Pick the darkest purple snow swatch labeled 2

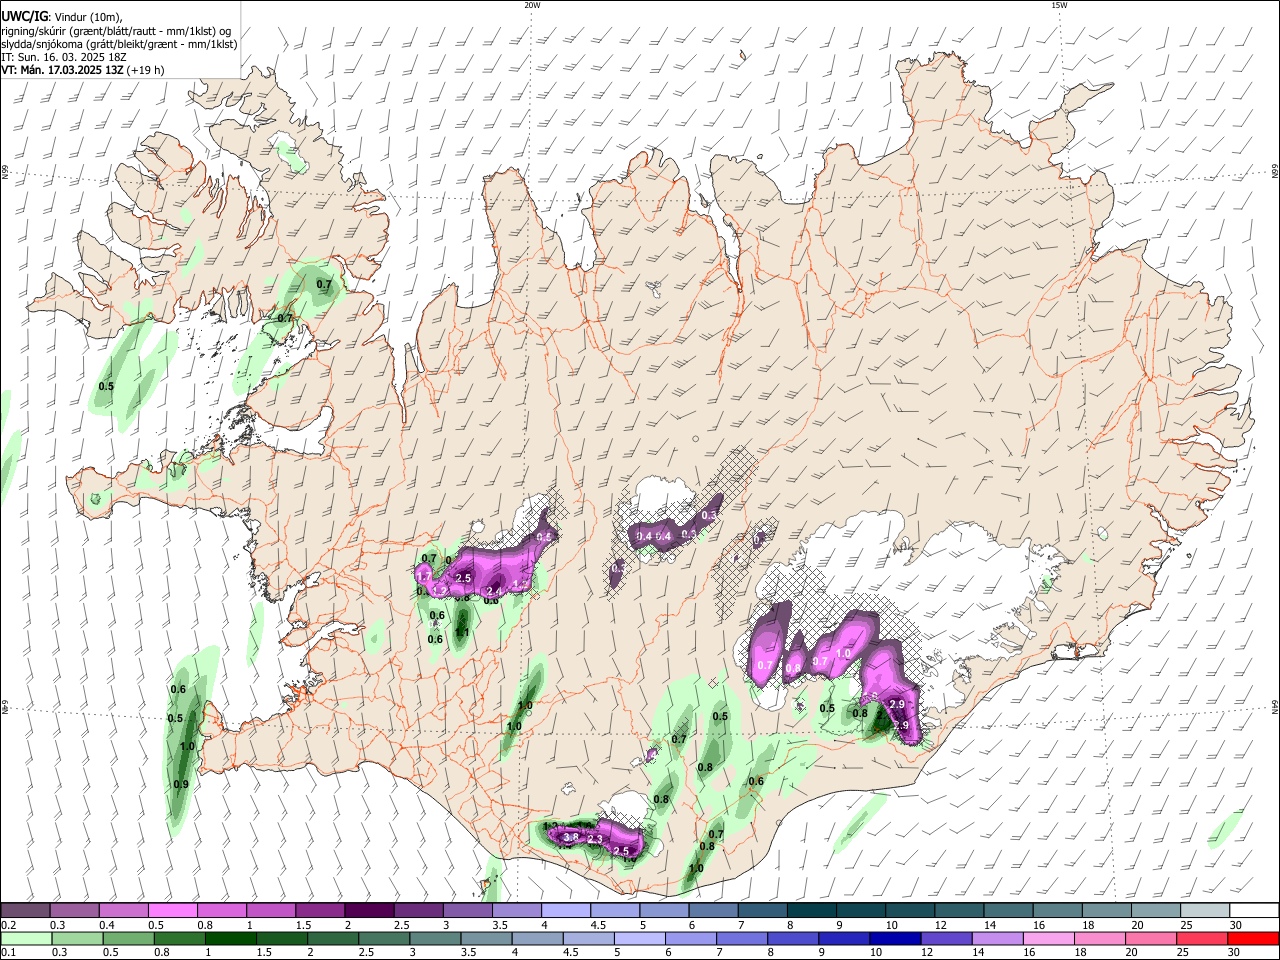coord(369,910)
